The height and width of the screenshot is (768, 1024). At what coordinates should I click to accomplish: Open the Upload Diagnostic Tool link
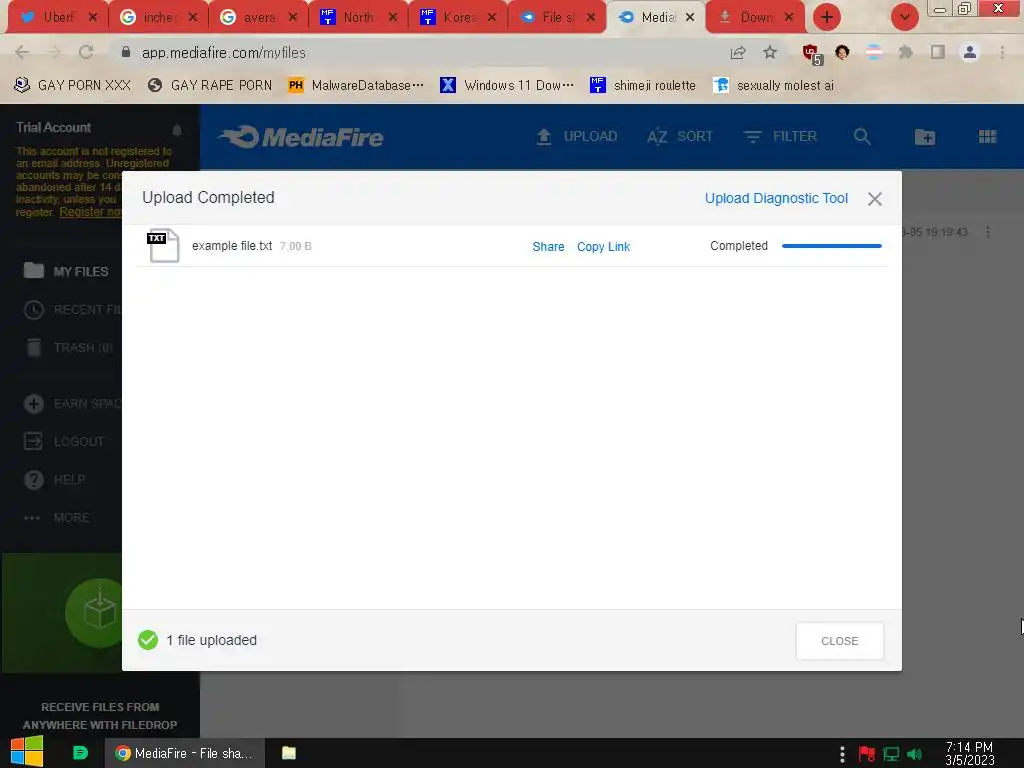776,199
